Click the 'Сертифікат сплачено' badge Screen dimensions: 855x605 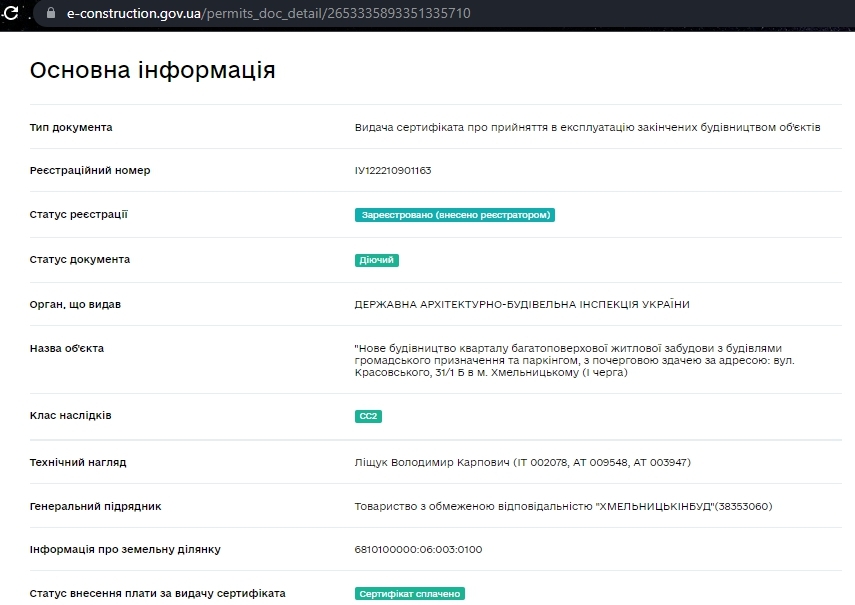click(x=410, y=594)
